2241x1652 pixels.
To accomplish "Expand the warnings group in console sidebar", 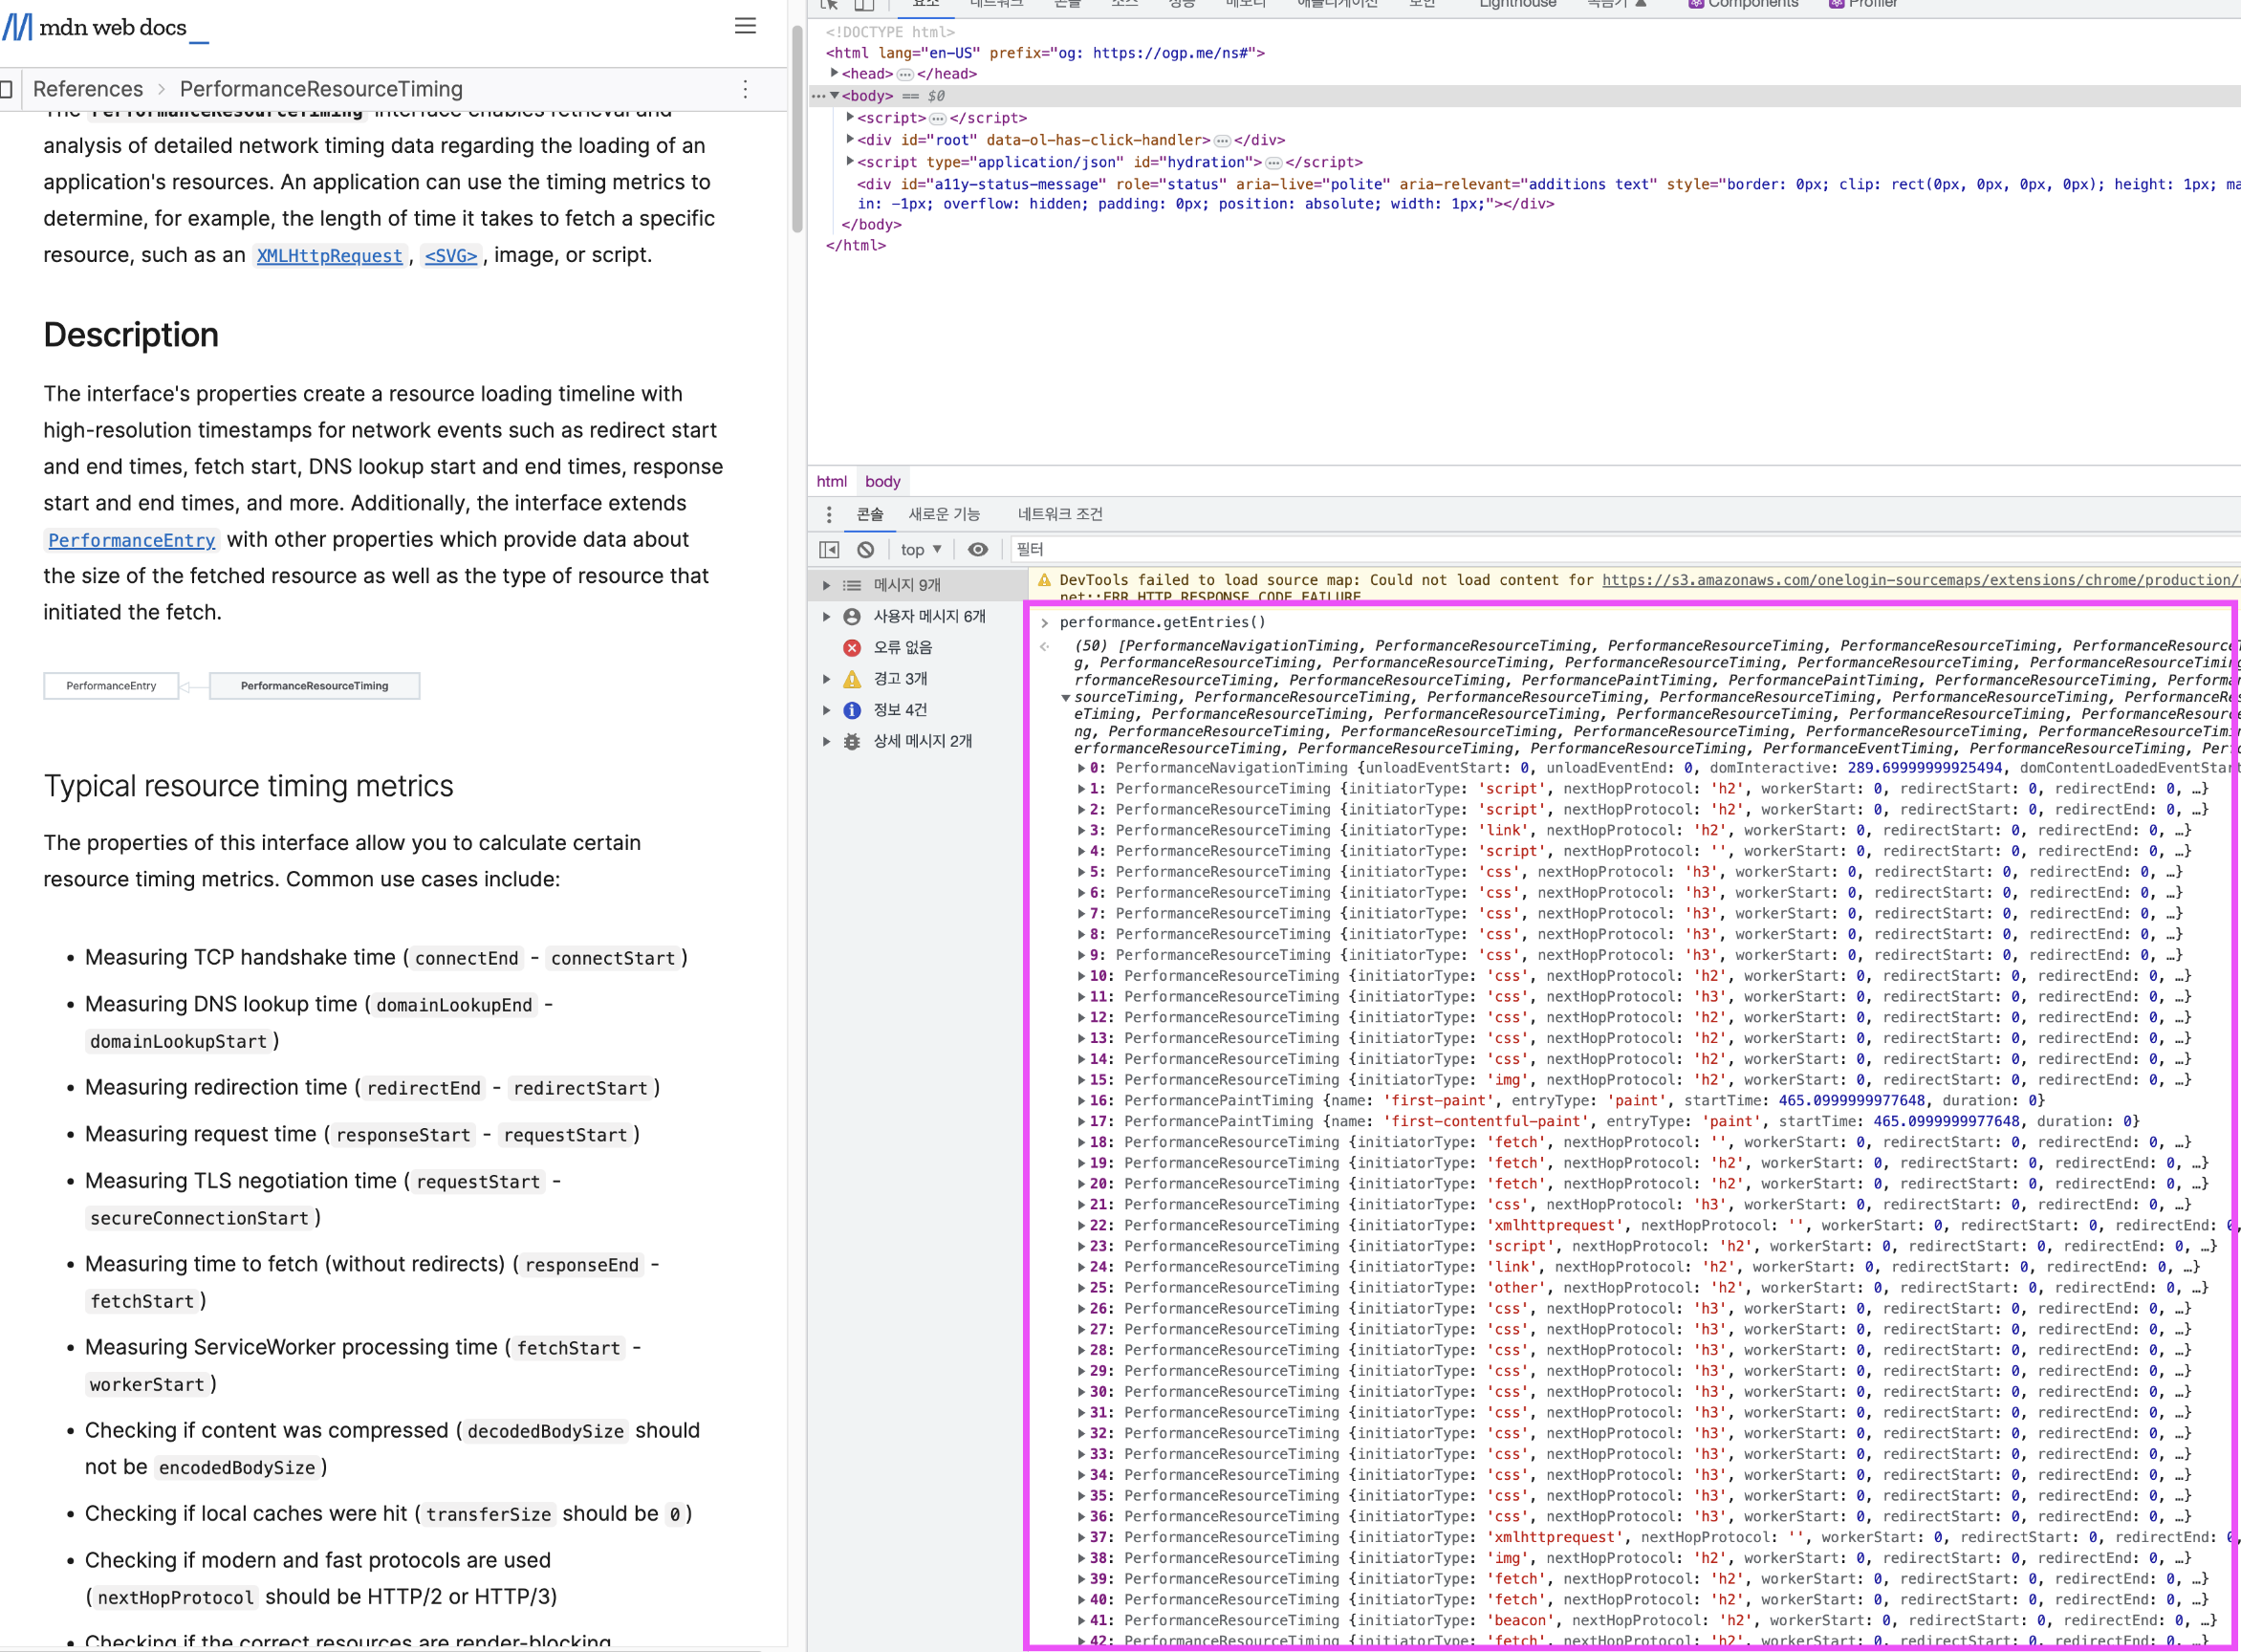I will coord(827,679).
